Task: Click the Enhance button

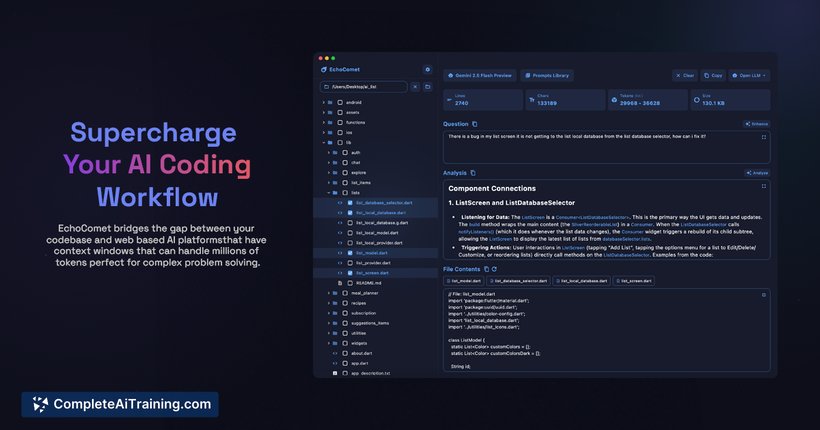Action: point(757,125)
